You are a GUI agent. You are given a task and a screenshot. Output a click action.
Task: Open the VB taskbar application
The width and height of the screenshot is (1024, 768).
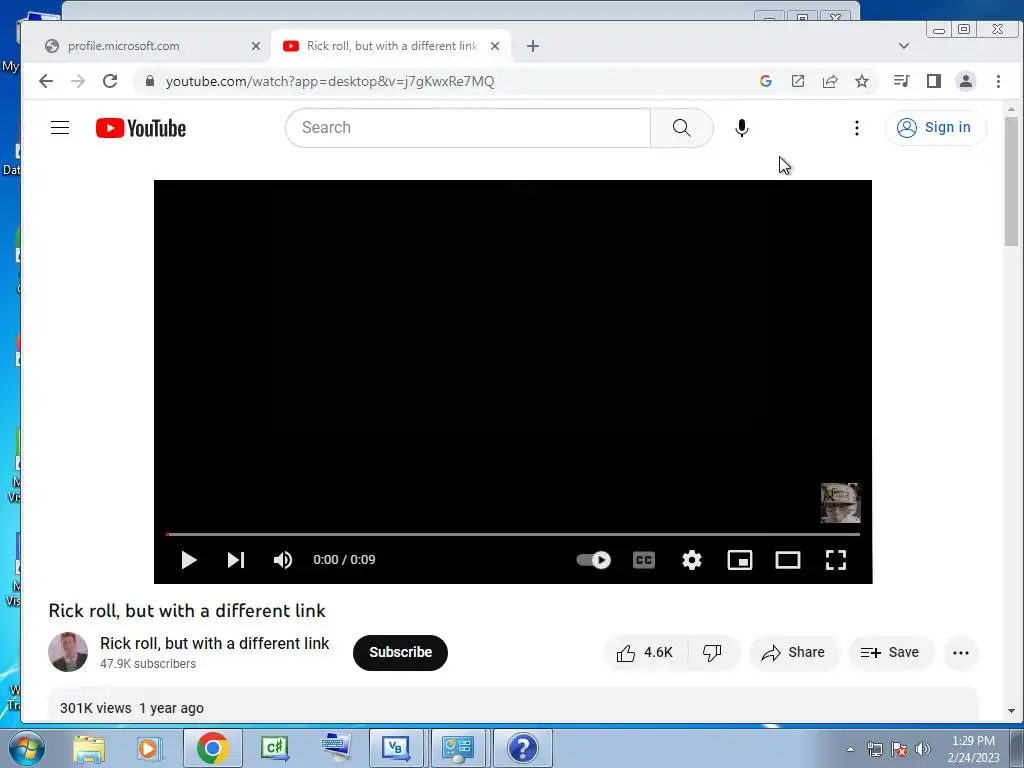(396, 748)
